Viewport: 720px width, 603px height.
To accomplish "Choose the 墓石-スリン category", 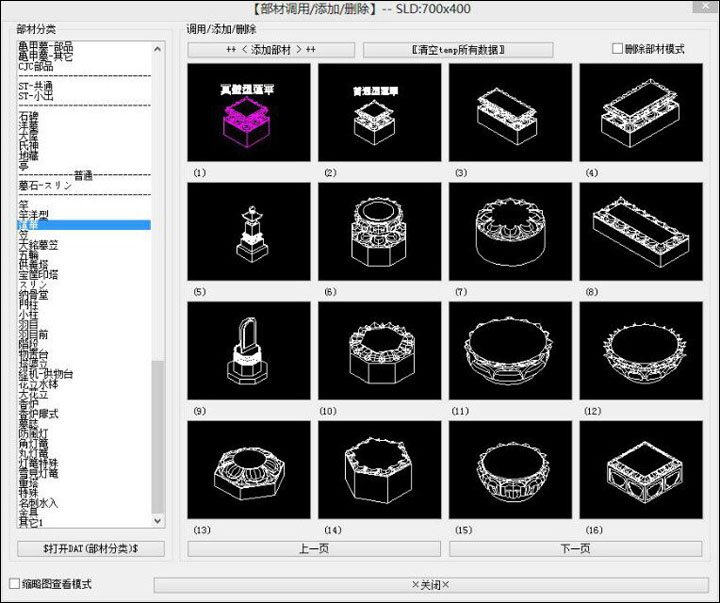I will click(x=45, y=186).
